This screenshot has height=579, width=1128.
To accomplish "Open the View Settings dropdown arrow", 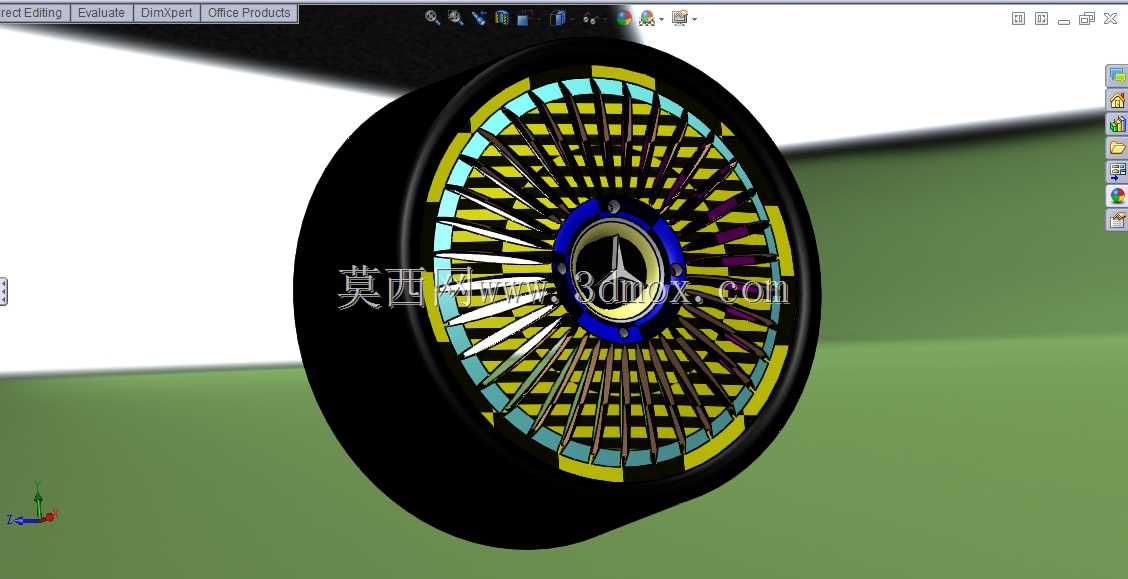I will click(x=695, y=19).
